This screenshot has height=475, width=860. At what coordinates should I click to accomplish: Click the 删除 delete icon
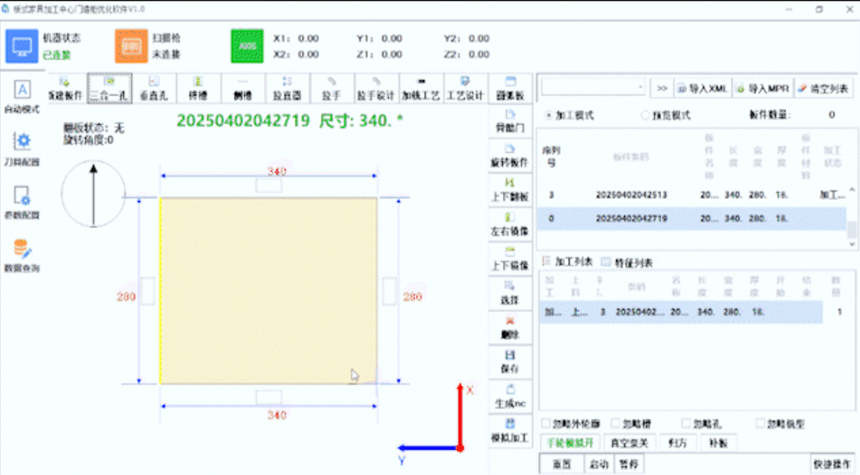tap(509, 326)
